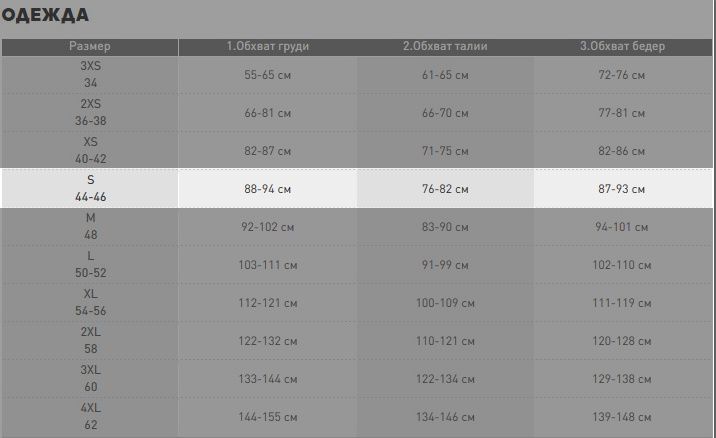This screenshot has height=438, width=716.
Task: Click the Размер column header
Action: coord(90,47)
